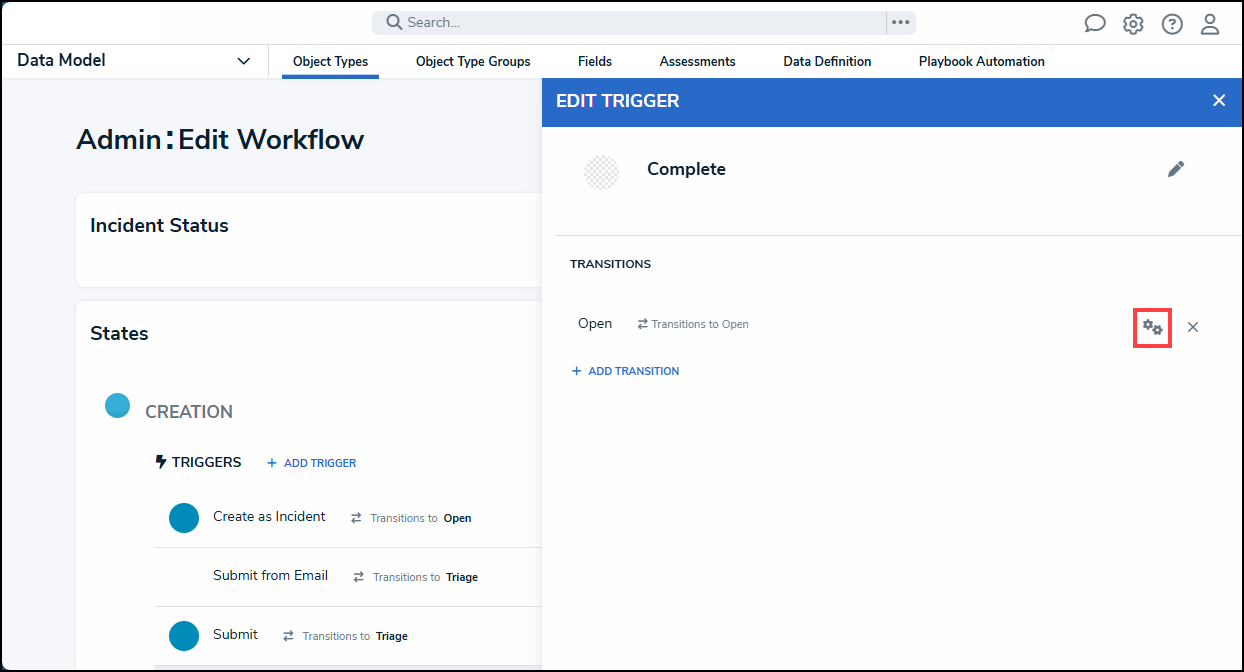Select the Submit from Email trigger

(270, 575)
